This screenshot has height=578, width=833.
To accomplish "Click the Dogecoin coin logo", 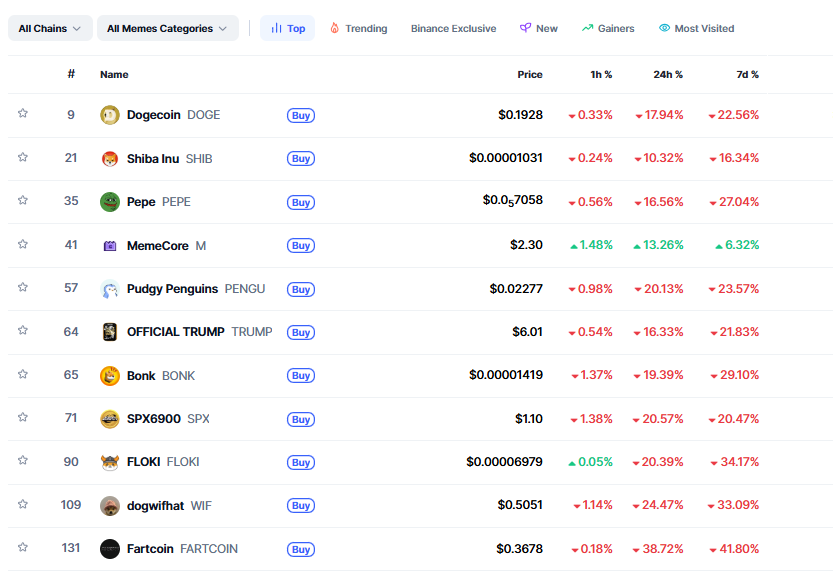I will [110, 115].
